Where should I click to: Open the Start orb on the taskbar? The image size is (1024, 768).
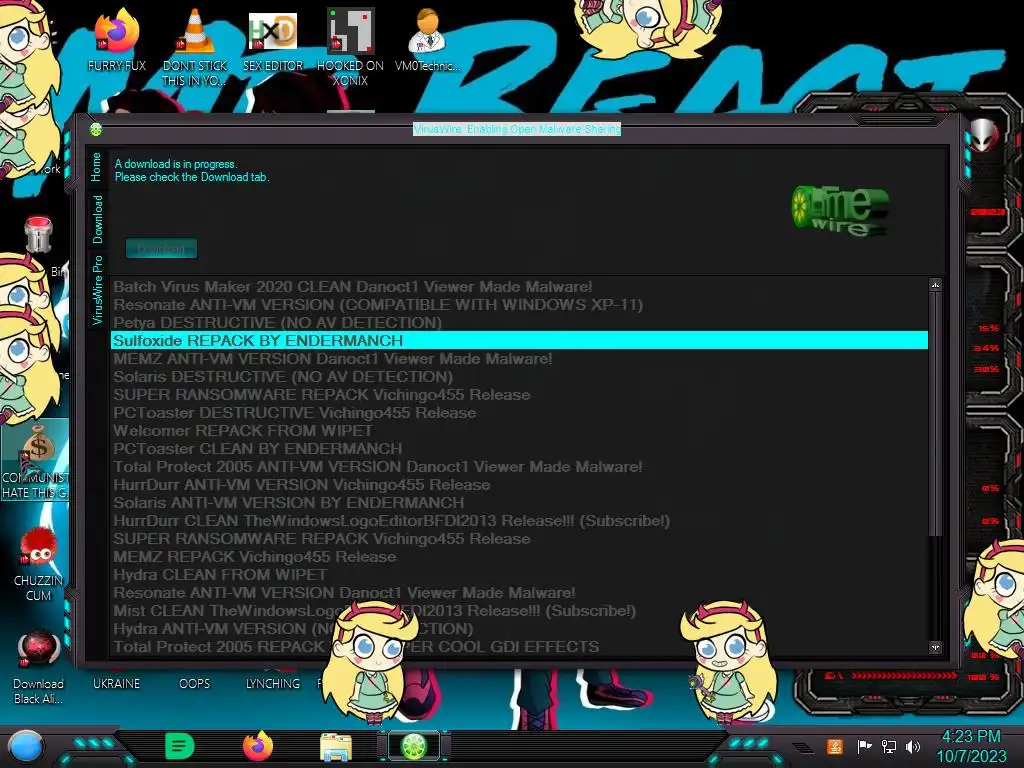pos(26,747)
